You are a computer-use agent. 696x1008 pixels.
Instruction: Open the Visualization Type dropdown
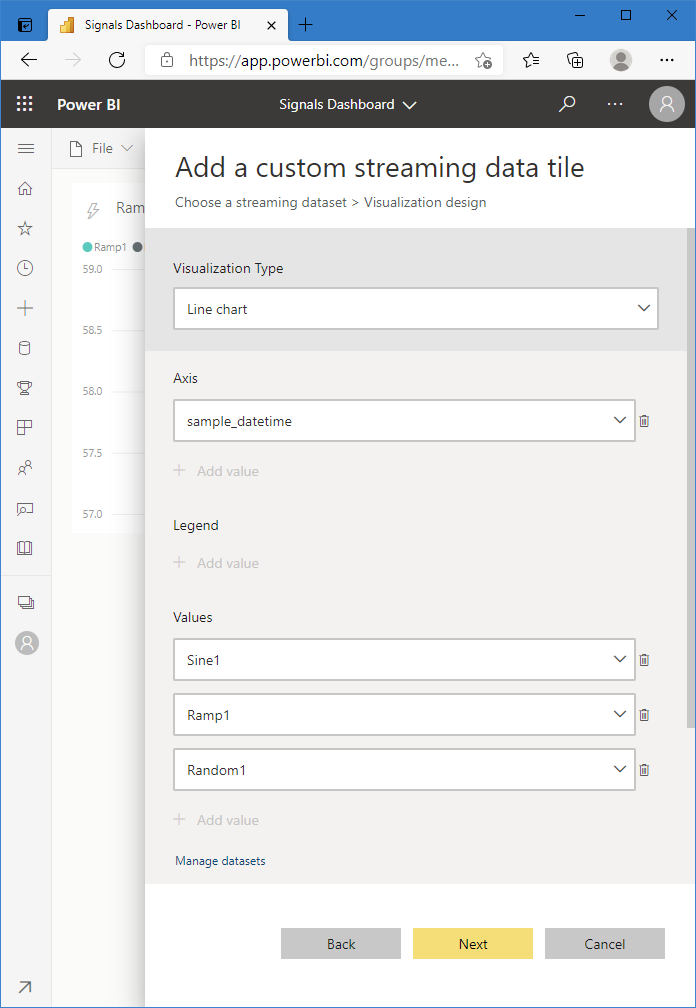416,308
